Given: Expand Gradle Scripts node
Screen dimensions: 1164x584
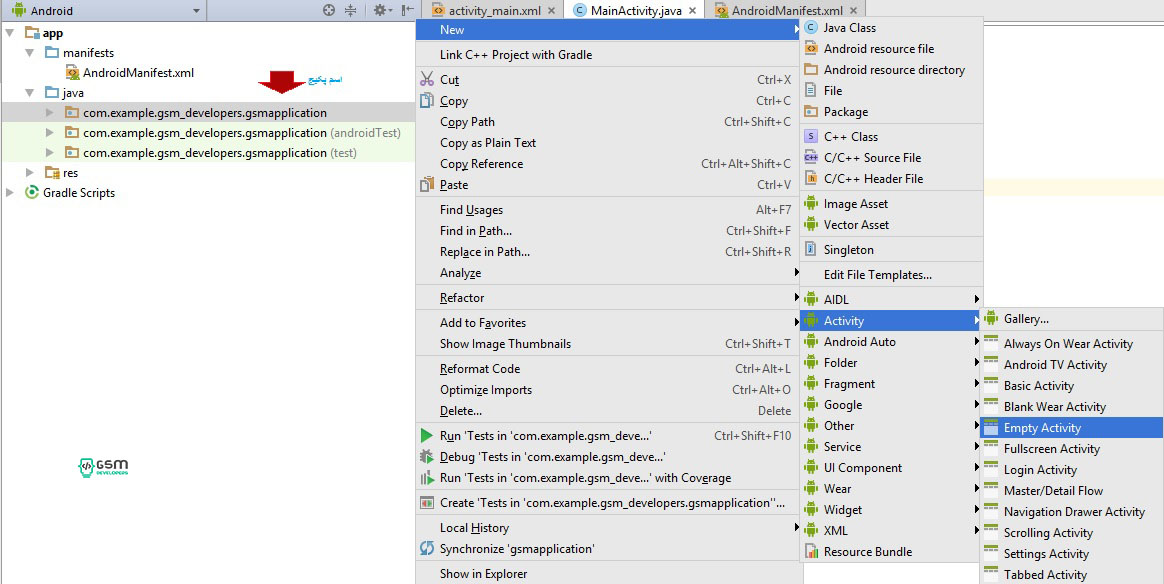Looking at the screenshot, I should (x=10, y=193).
